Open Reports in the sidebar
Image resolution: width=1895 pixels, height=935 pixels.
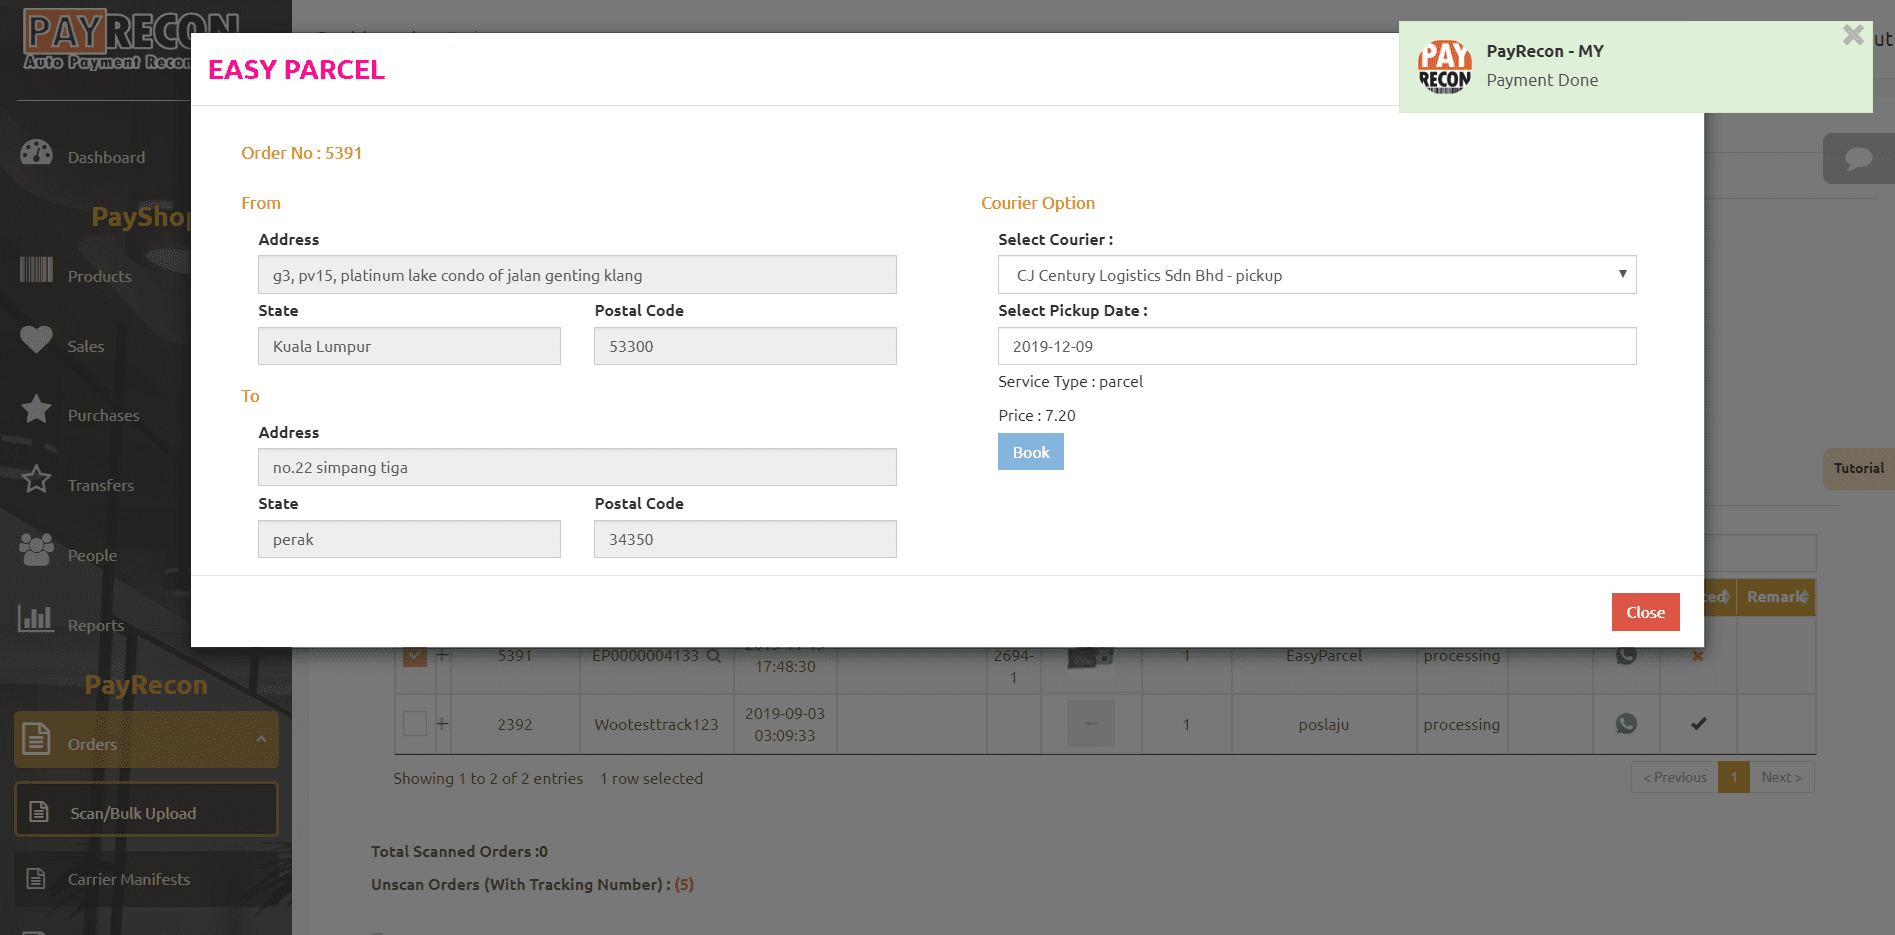96,625
